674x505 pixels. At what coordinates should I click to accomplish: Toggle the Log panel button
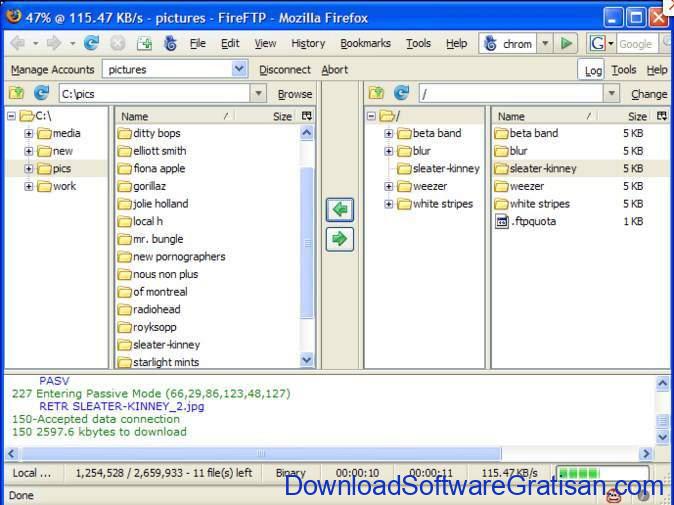point(593,70)
